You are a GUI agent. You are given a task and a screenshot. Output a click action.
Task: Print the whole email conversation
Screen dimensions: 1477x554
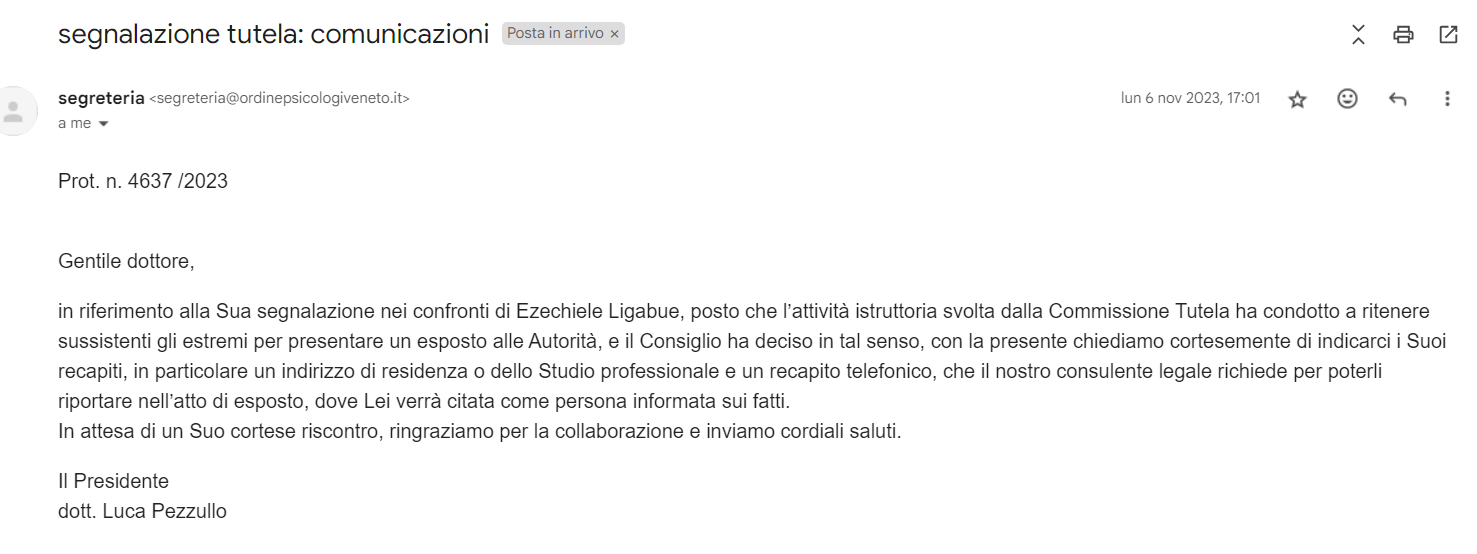(x=1403, y=35)
